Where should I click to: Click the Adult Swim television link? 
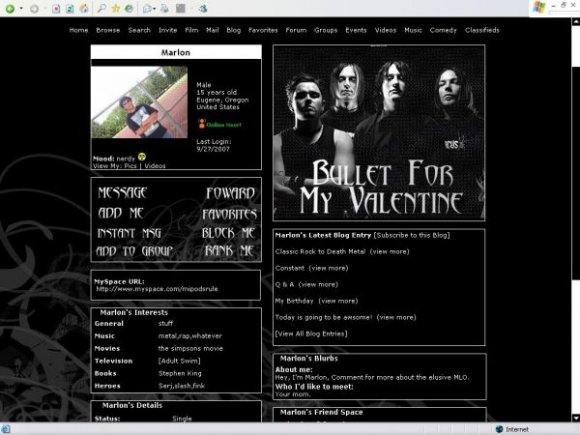[x=179, y=361]
